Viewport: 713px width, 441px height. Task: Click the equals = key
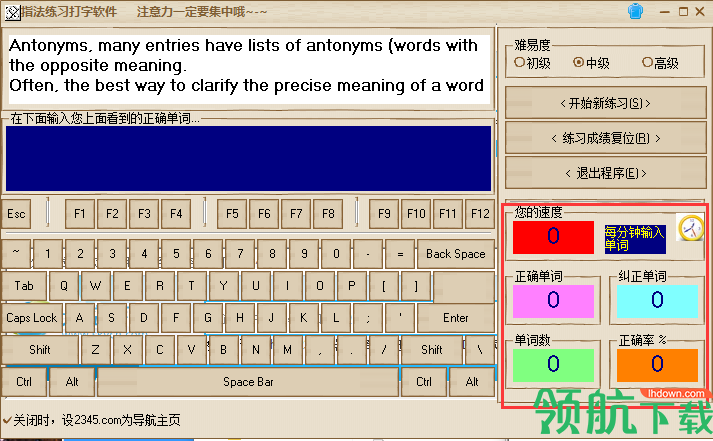point(400,254)
